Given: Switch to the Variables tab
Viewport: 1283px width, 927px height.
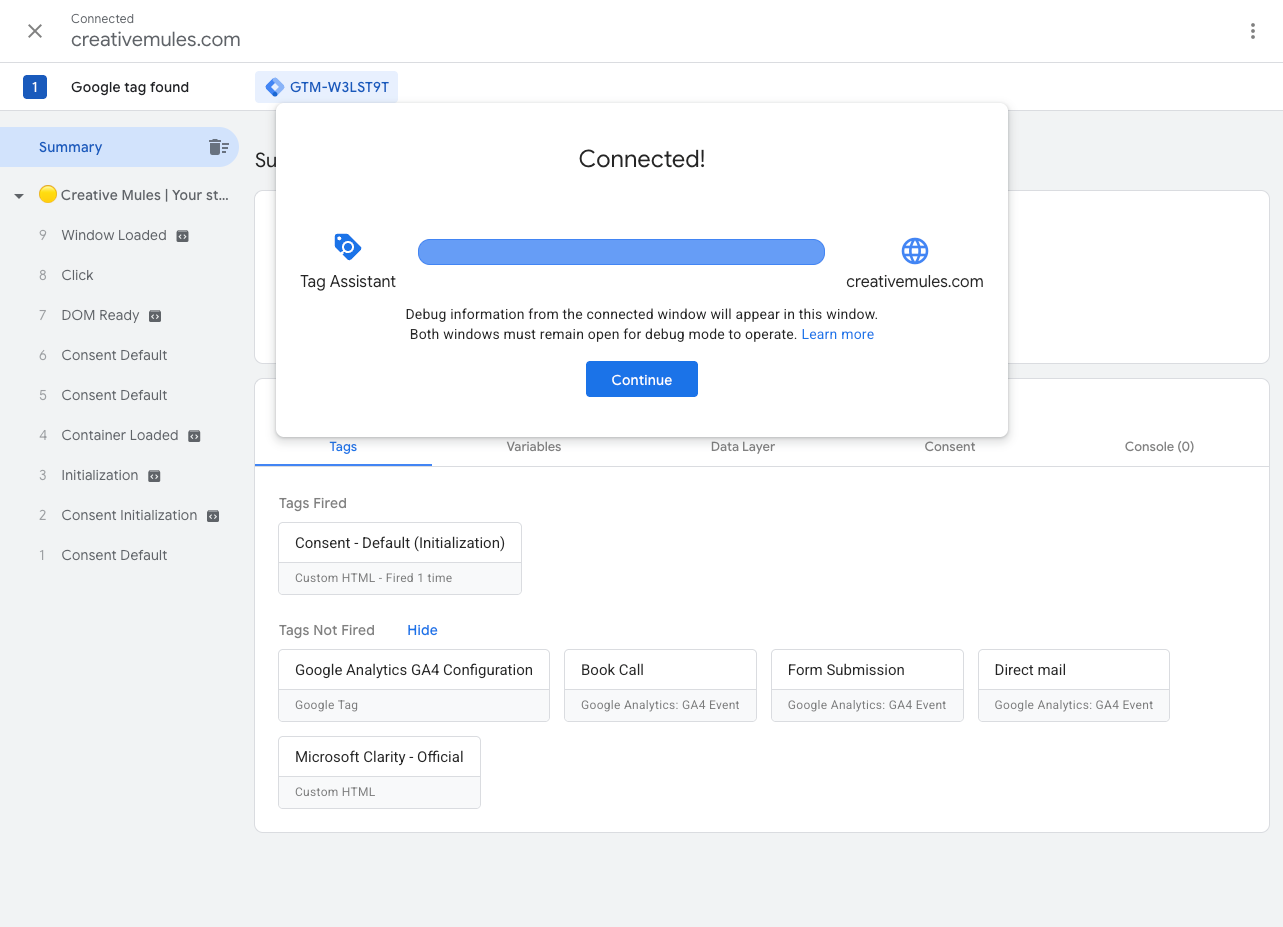Looking at the screenshot, I should [534, 447].
